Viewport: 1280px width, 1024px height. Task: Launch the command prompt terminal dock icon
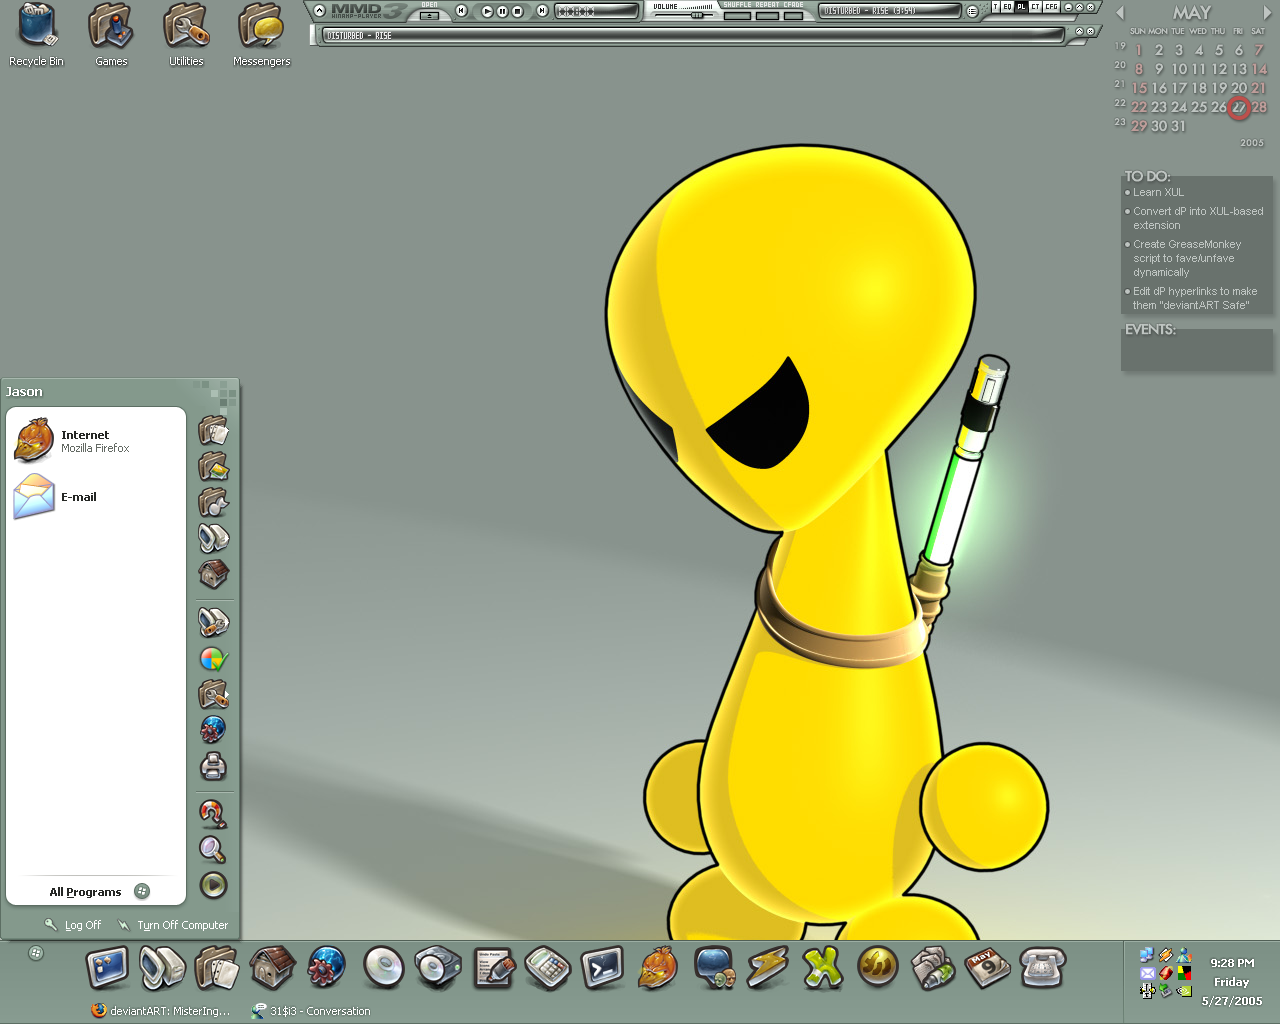click(603, 968)
